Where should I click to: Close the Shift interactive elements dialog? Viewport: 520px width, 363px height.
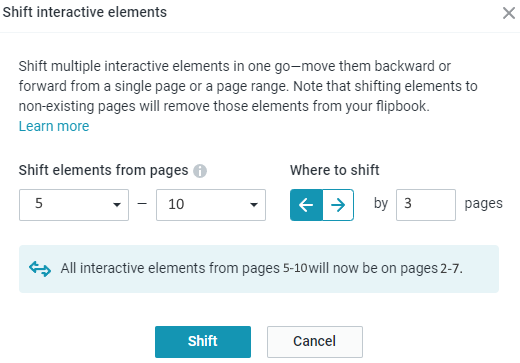click(x=509, y=13)
